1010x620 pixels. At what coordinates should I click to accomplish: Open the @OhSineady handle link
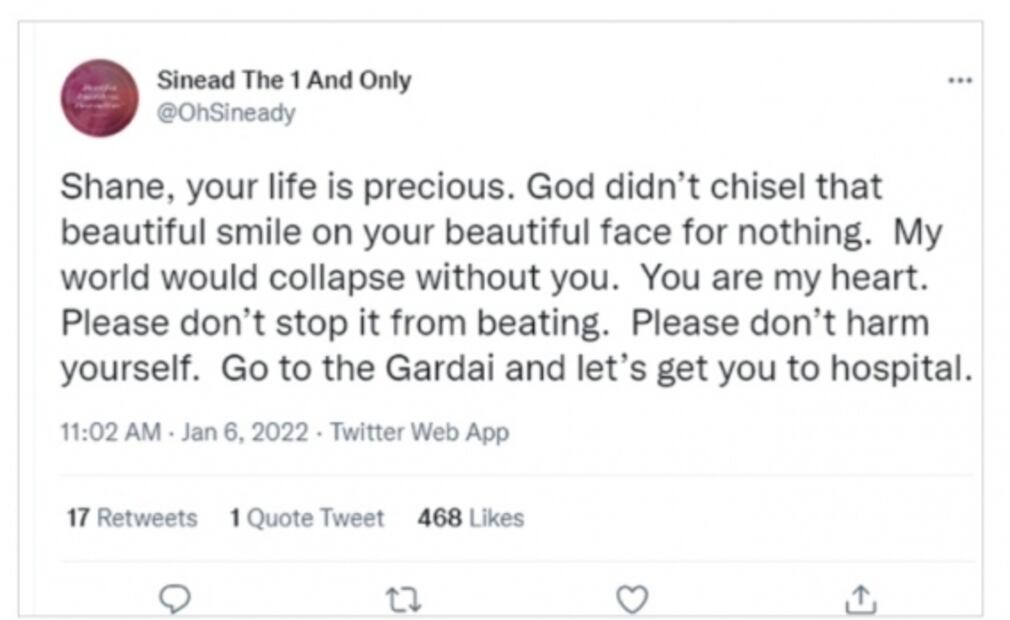click(x=226, y=113)
